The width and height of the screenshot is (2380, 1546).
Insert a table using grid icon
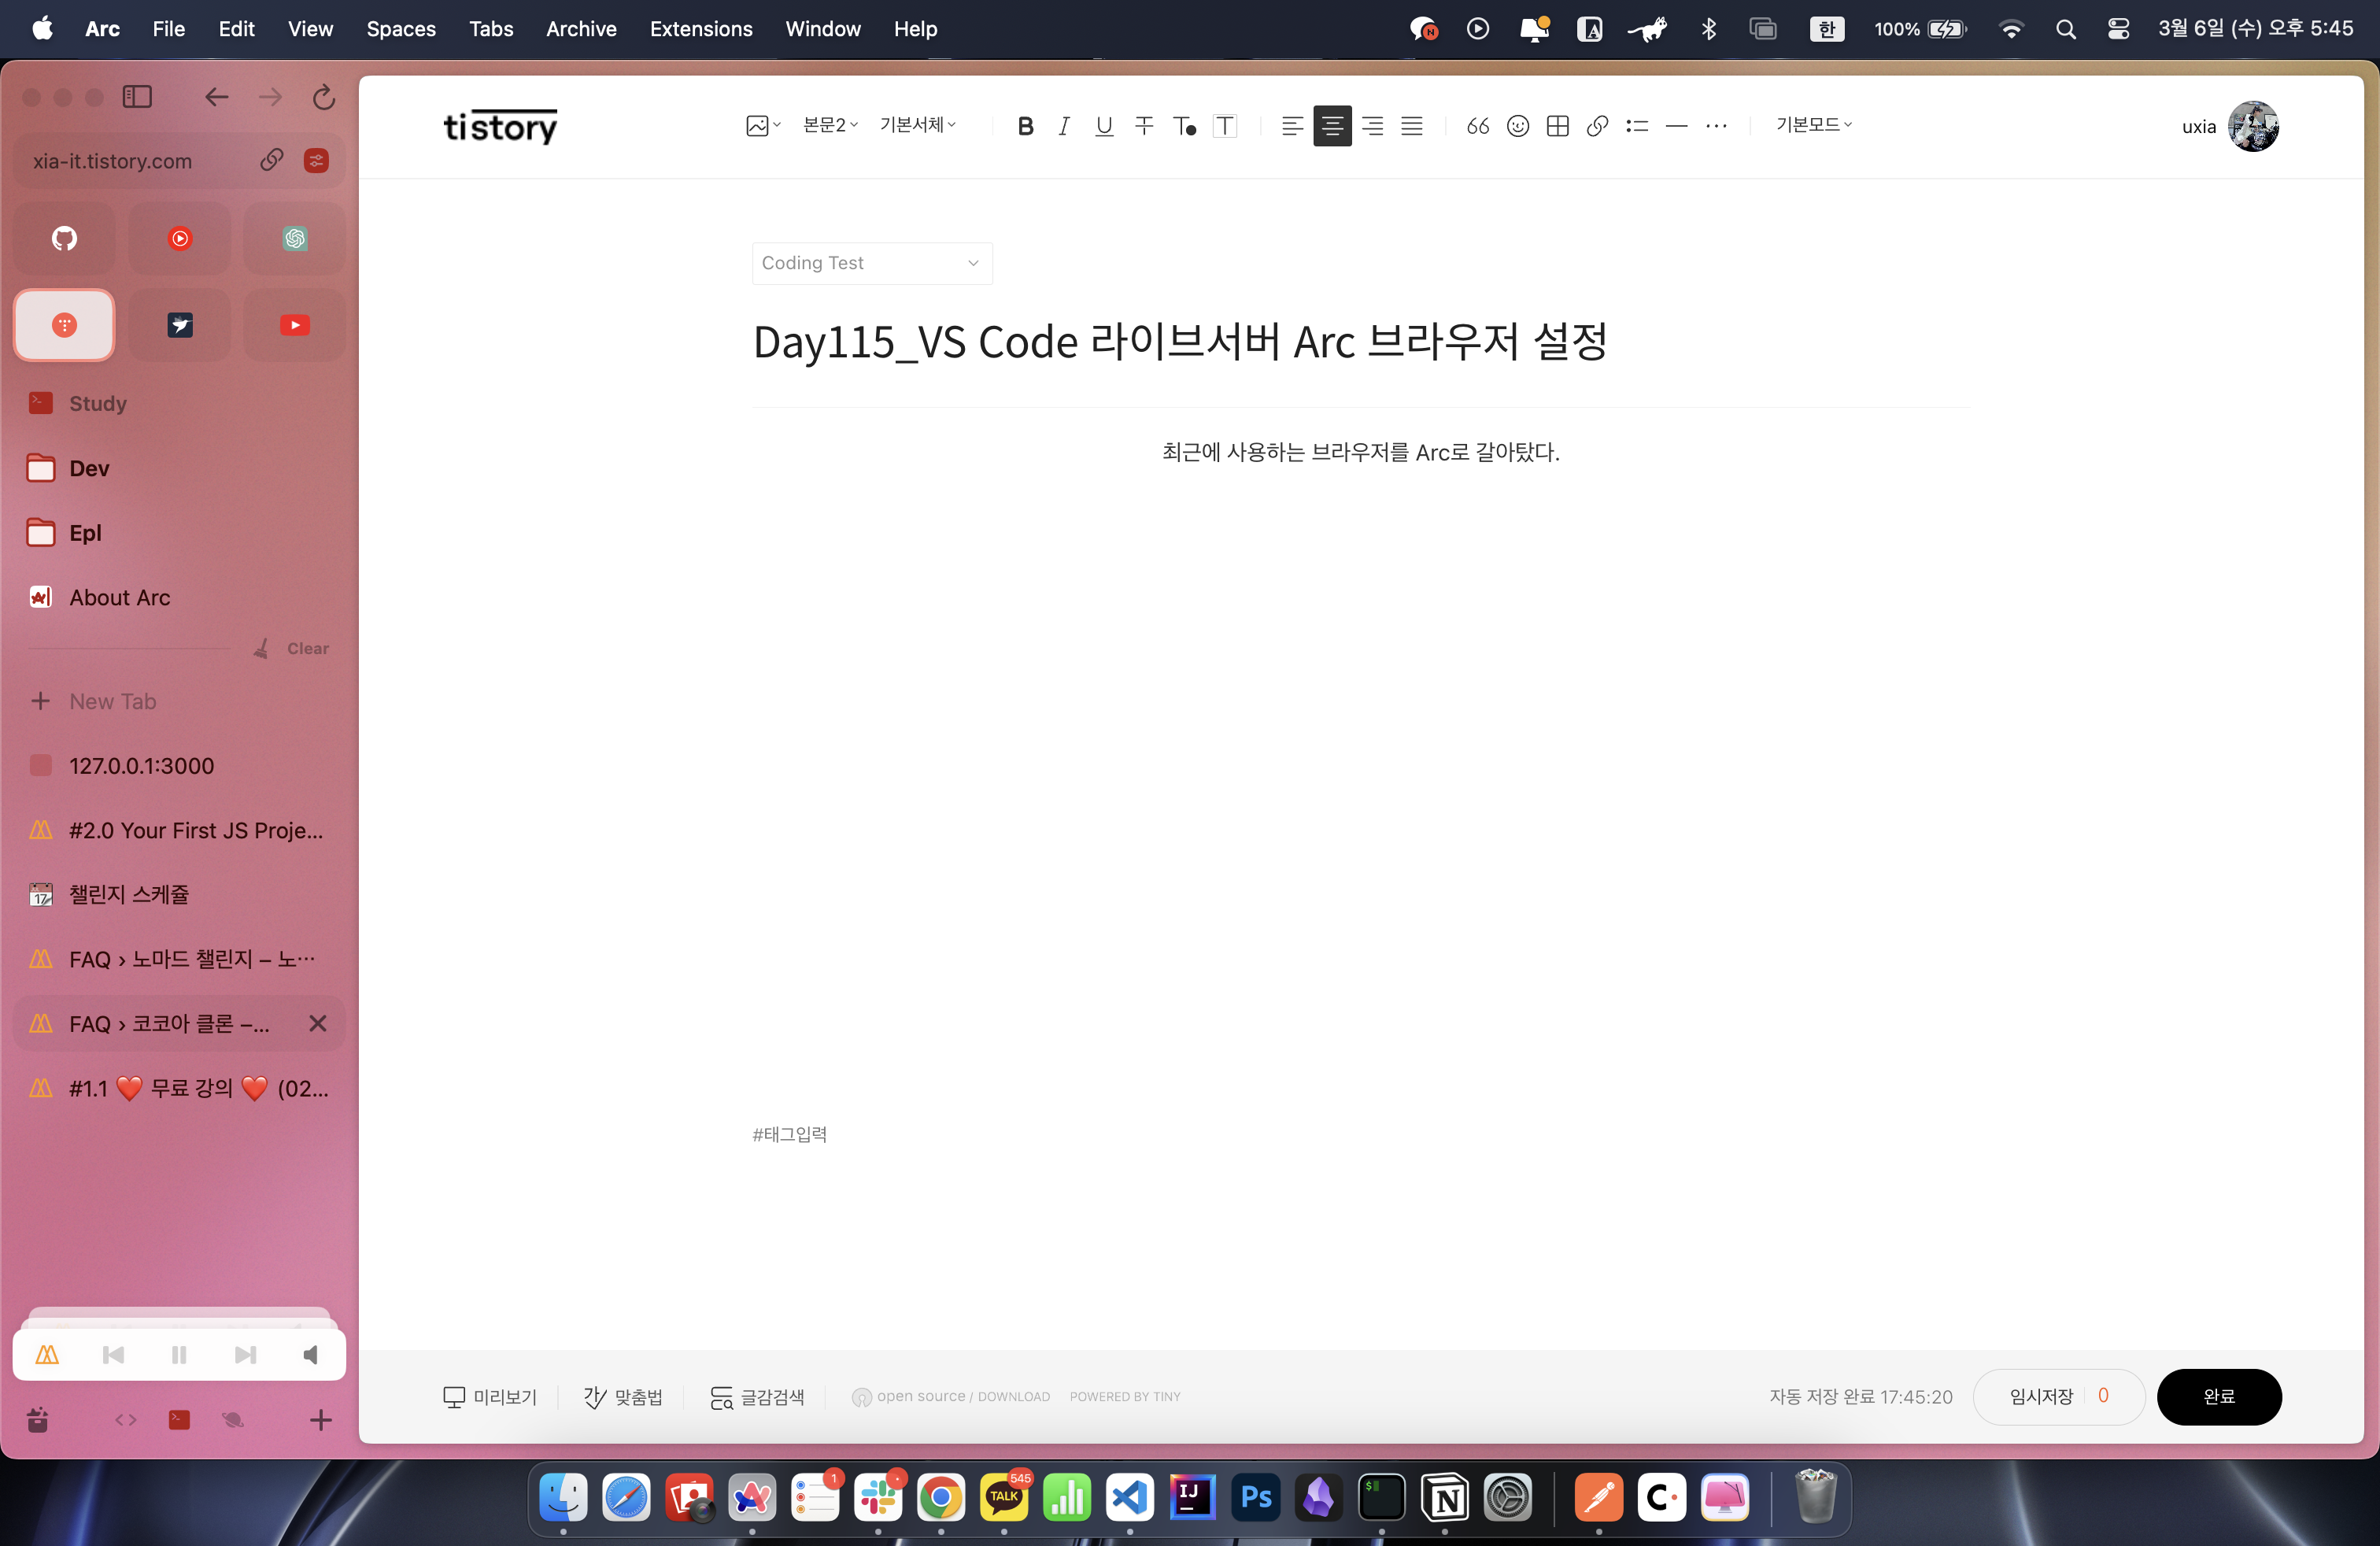1557,126
